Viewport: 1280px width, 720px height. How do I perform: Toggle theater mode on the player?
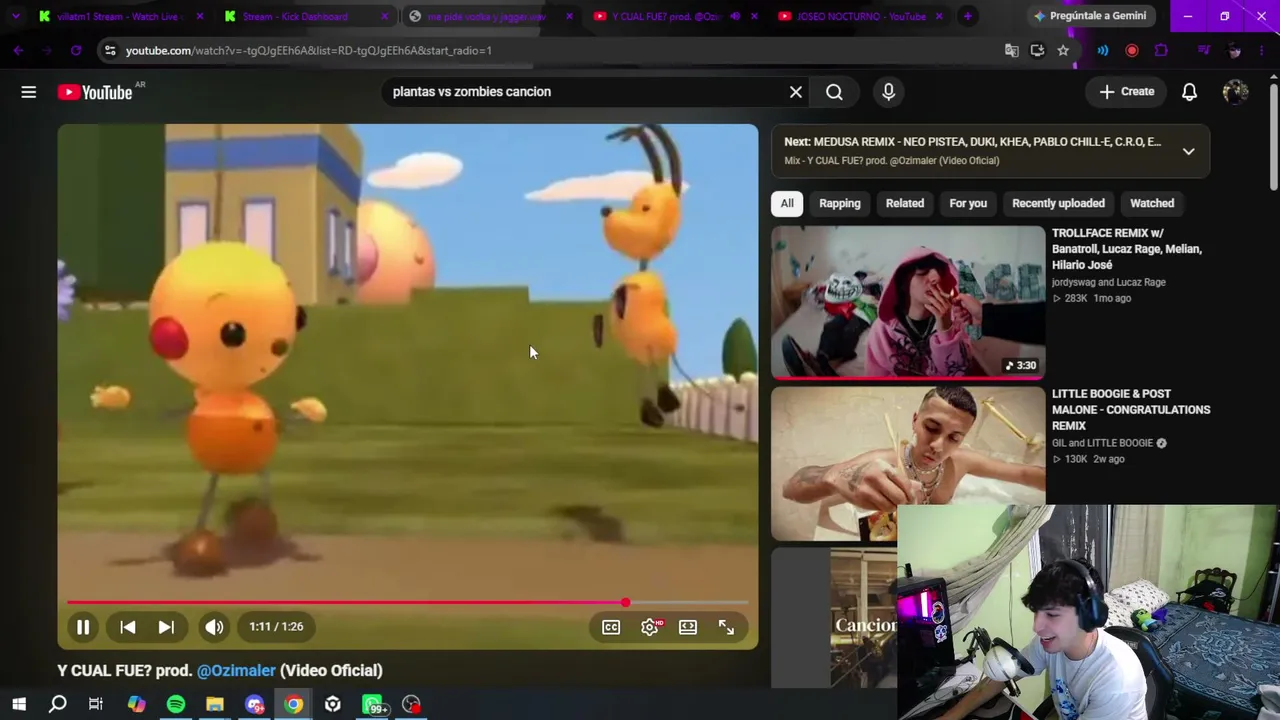(688, 627)
